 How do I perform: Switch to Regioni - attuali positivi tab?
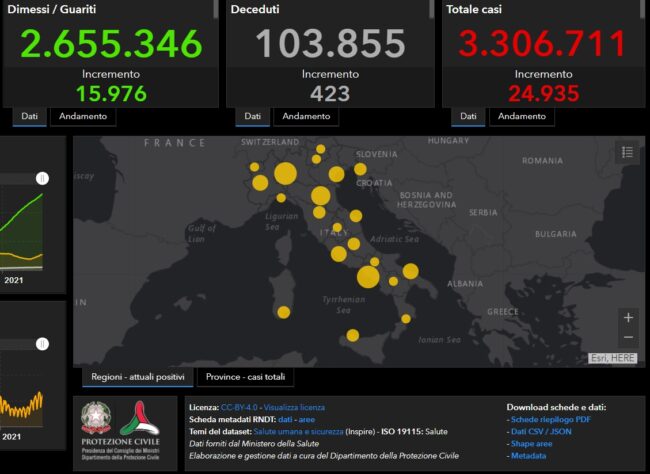click(x=138, y=377)
